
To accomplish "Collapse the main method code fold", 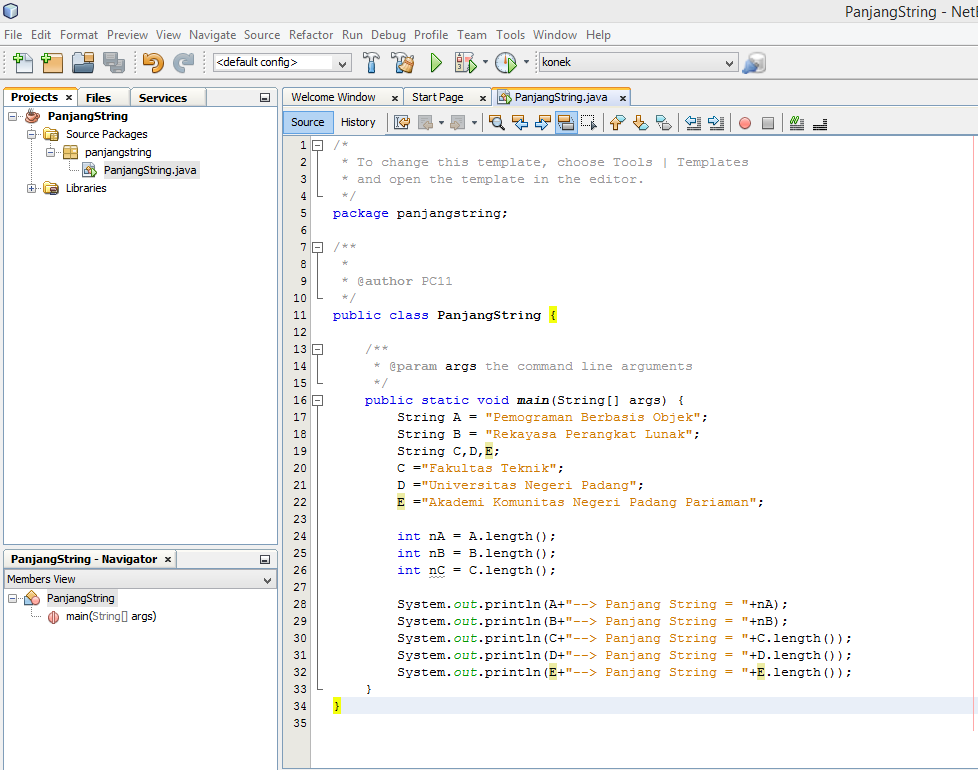I will (318, 400).
